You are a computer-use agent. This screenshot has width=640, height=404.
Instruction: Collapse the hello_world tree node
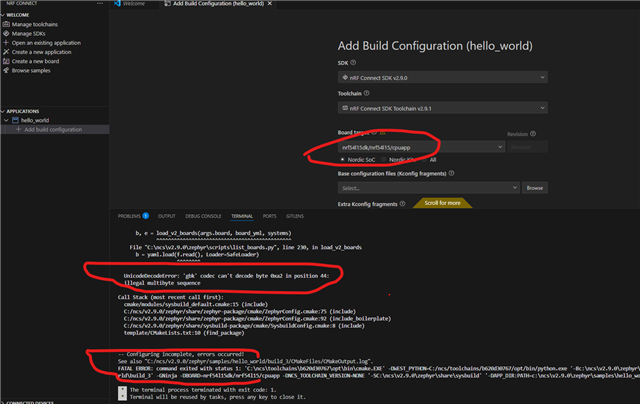click(6, 120)
